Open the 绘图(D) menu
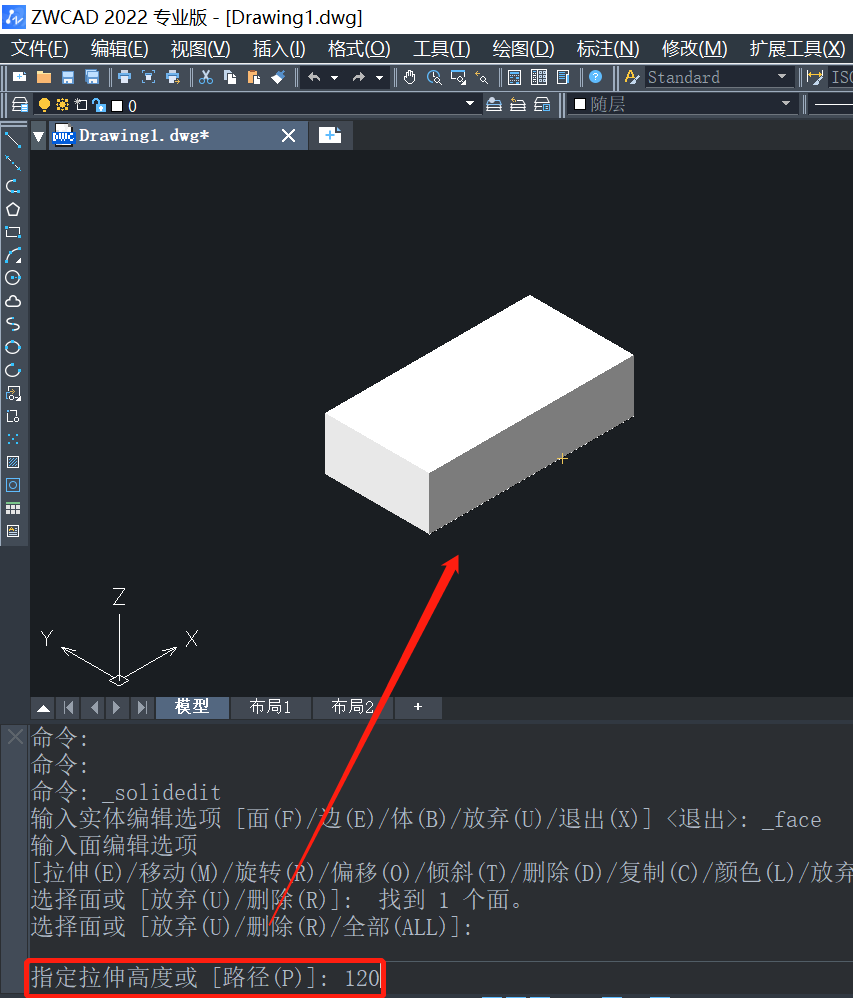The height and width of the screenshot is (998, 853). coord(523,49)
